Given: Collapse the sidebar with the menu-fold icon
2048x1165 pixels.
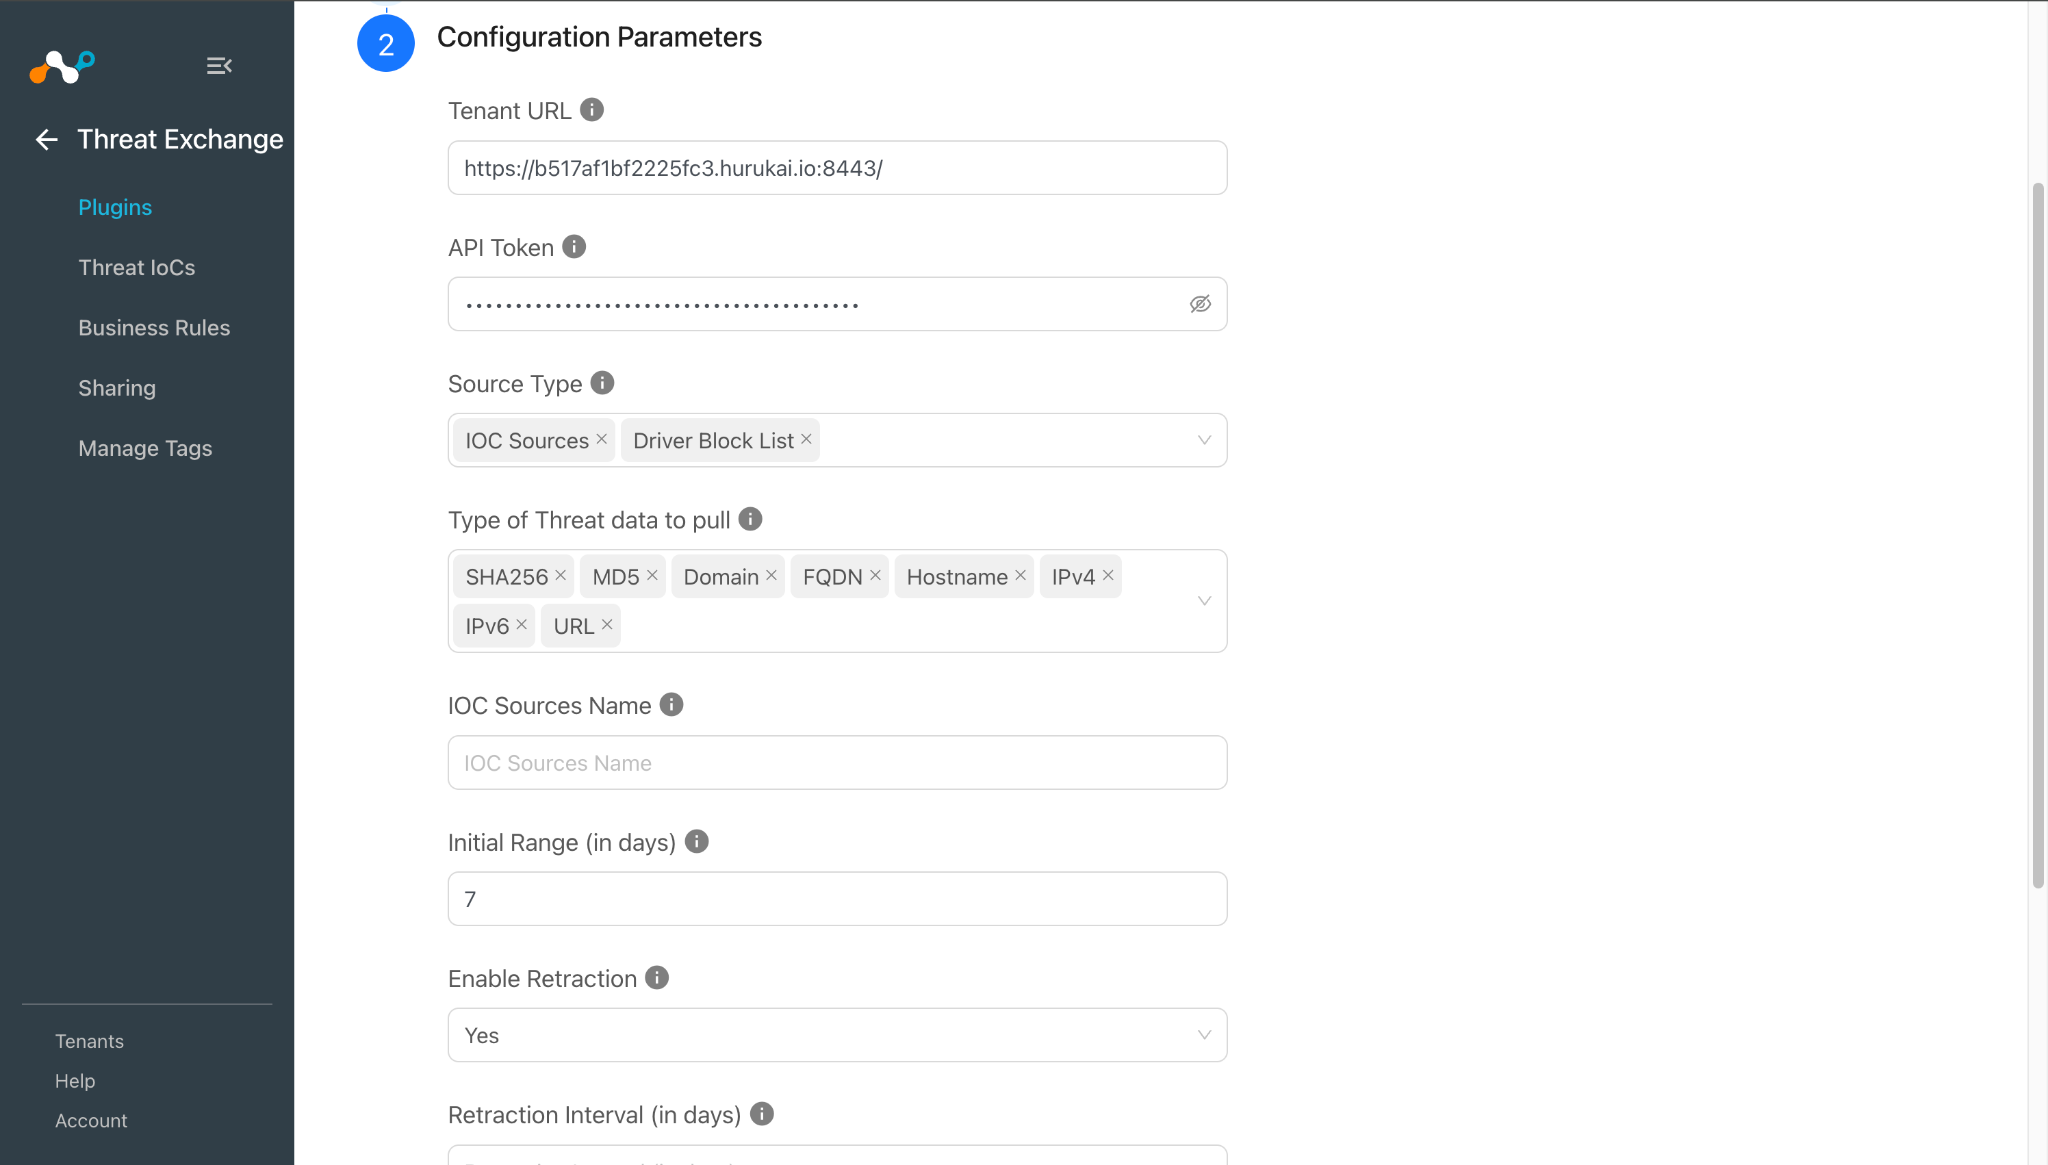Looking at the screenshot, I should [219, 66].
